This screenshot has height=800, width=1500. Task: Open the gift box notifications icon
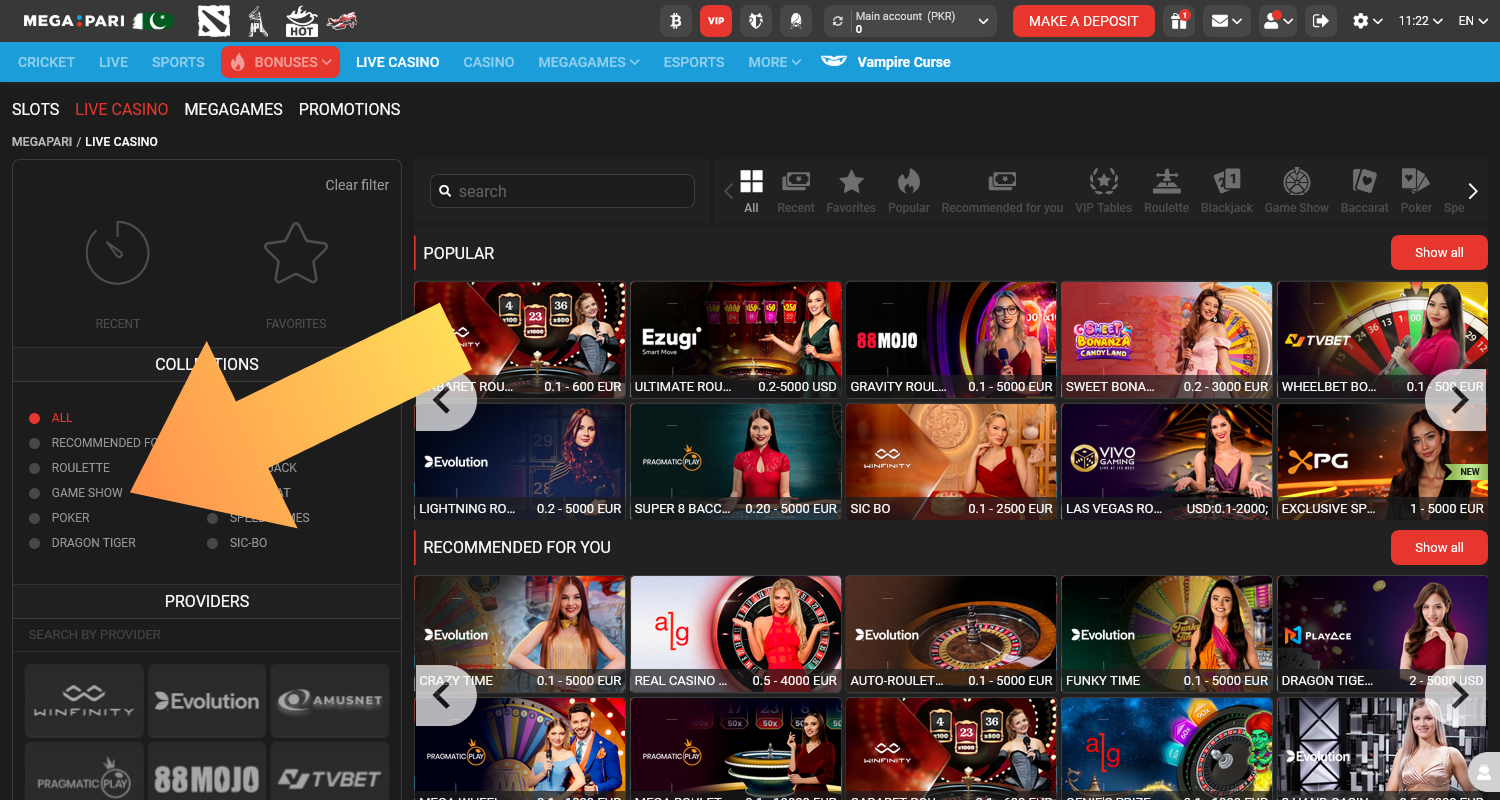tap(1178, 20)
